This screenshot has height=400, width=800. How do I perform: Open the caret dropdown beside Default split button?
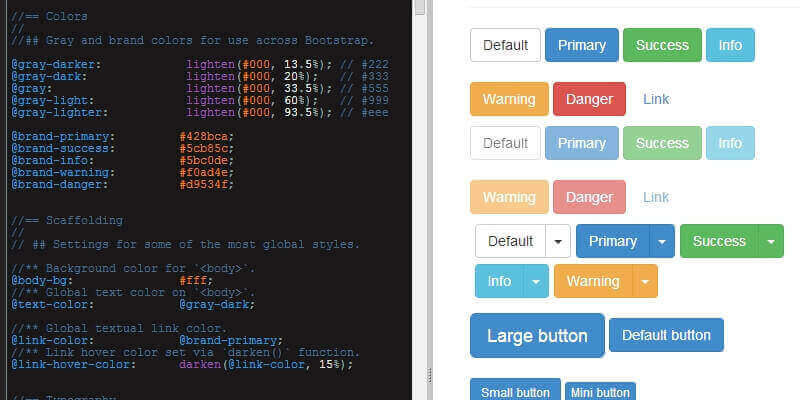[558, 241]
